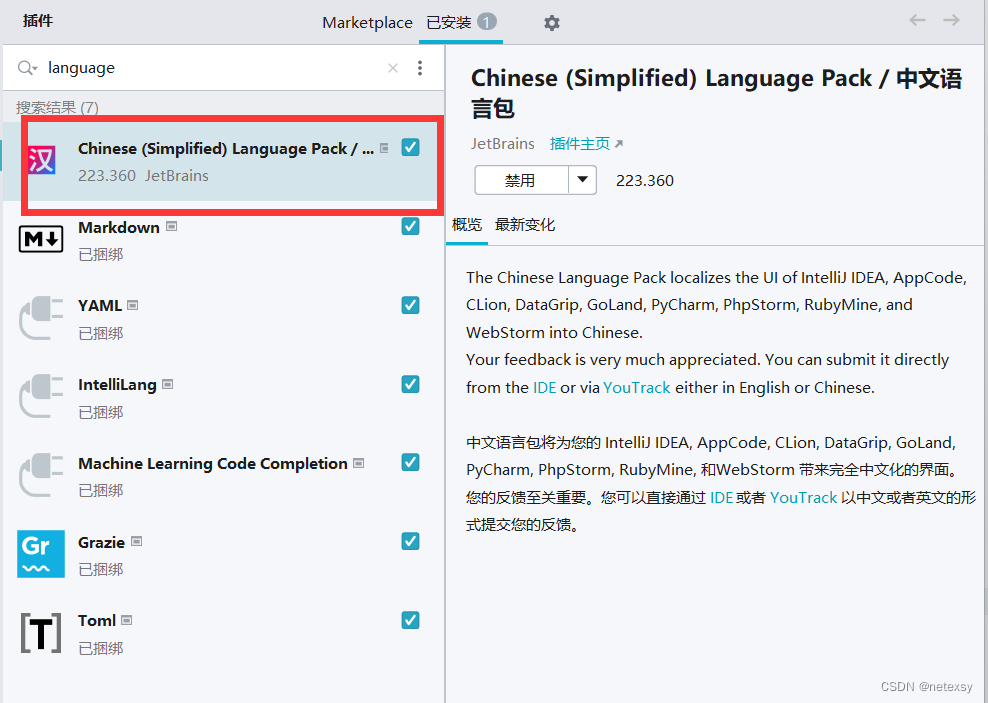The width and height of the screenshot is (988, 703).
Task: Click the Markdown plugin icon
Action: pyautogui.click(x=41, y=239)
